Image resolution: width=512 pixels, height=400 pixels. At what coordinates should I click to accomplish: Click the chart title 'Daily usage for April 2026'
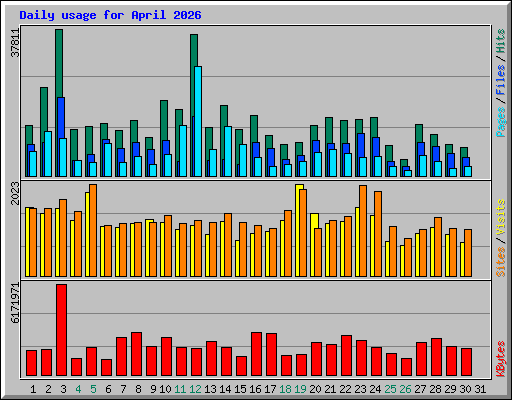click(110, 15)
